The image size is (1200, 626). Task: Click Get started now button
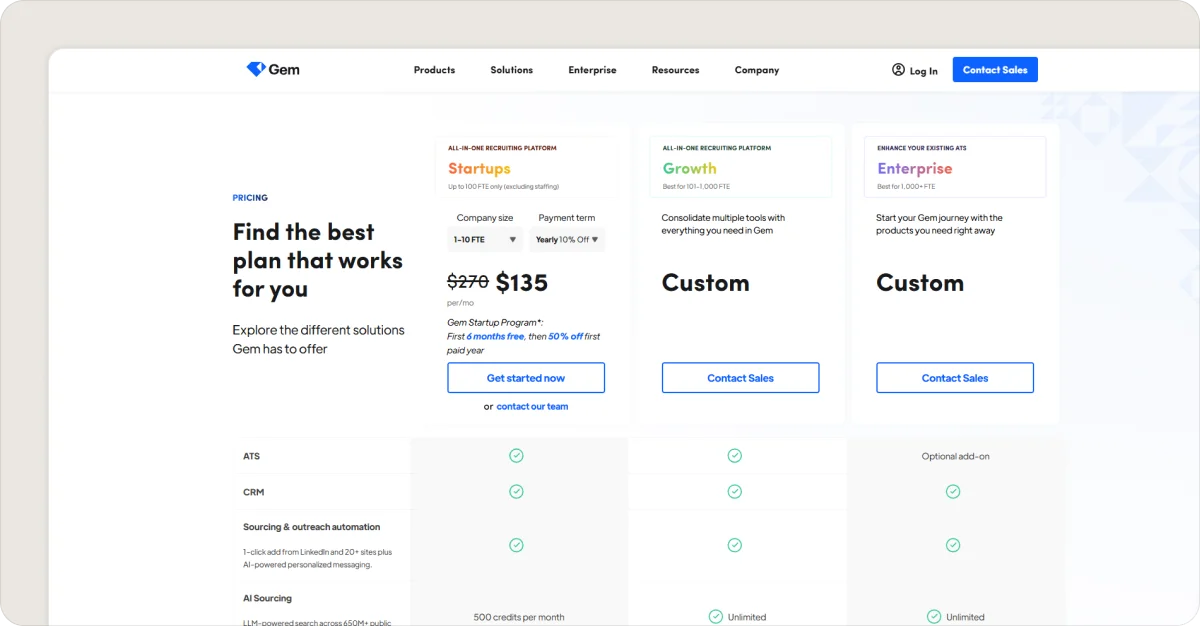coord(526,378)
